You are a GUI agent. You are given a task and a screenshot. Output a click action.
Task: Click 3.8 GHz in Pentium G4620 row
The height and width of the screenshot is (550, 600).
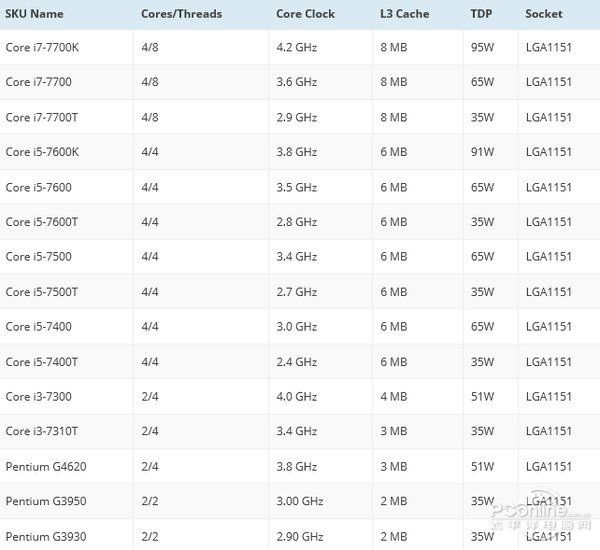[297, 467]
